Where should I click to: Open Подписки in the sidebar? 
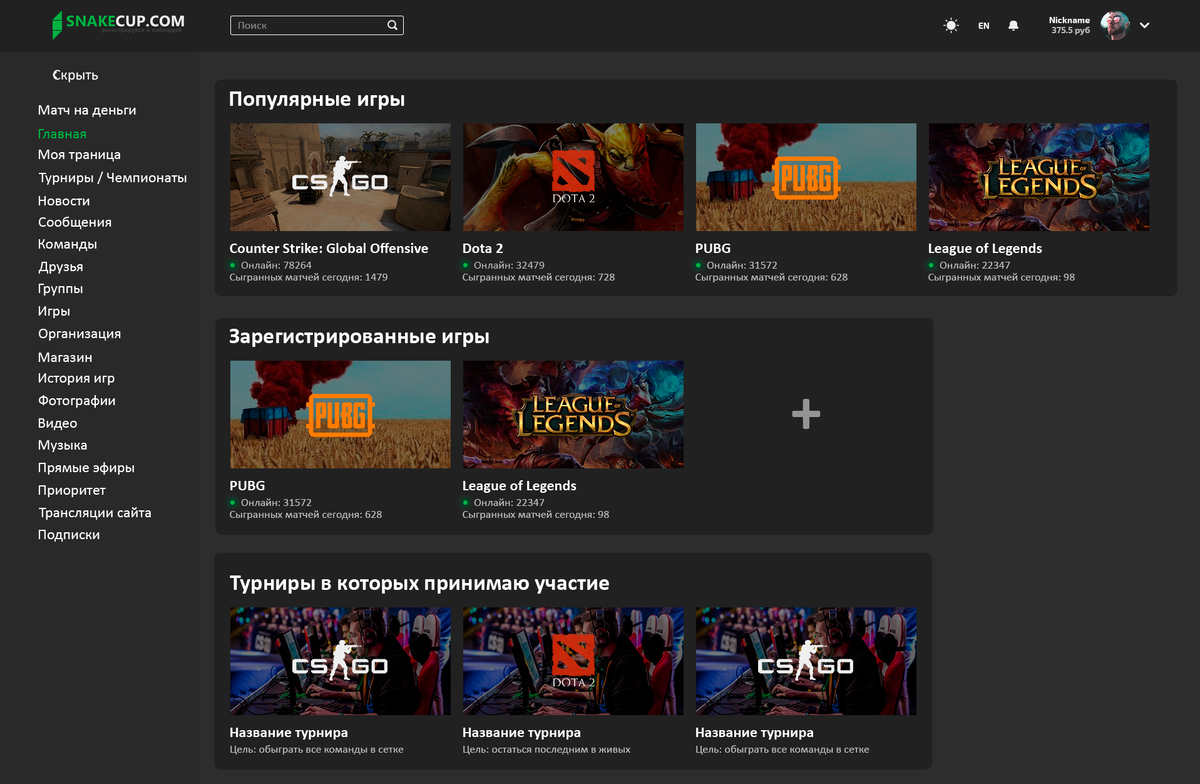[69, 535]
